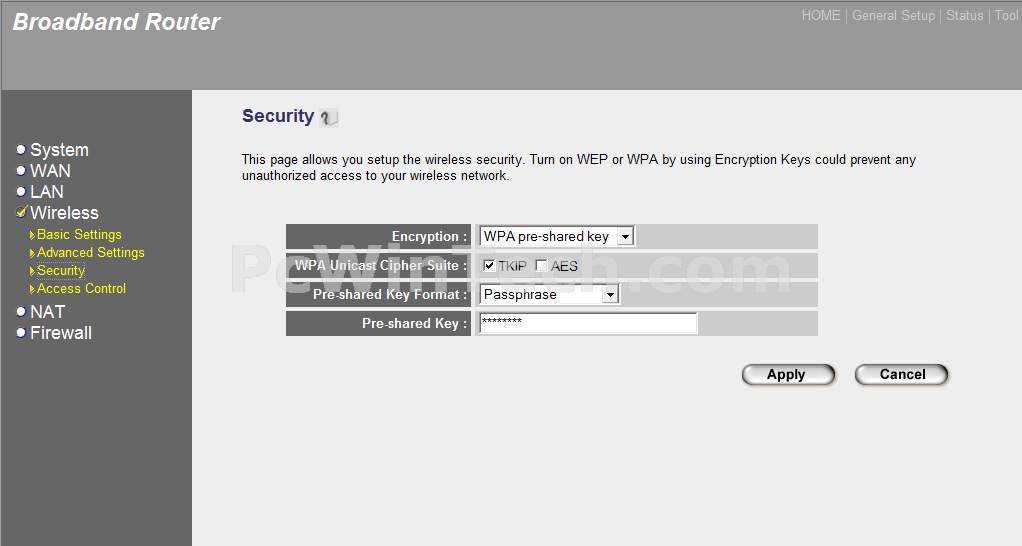Click the arrow icon beside Basic Settings

pos(32,235)
